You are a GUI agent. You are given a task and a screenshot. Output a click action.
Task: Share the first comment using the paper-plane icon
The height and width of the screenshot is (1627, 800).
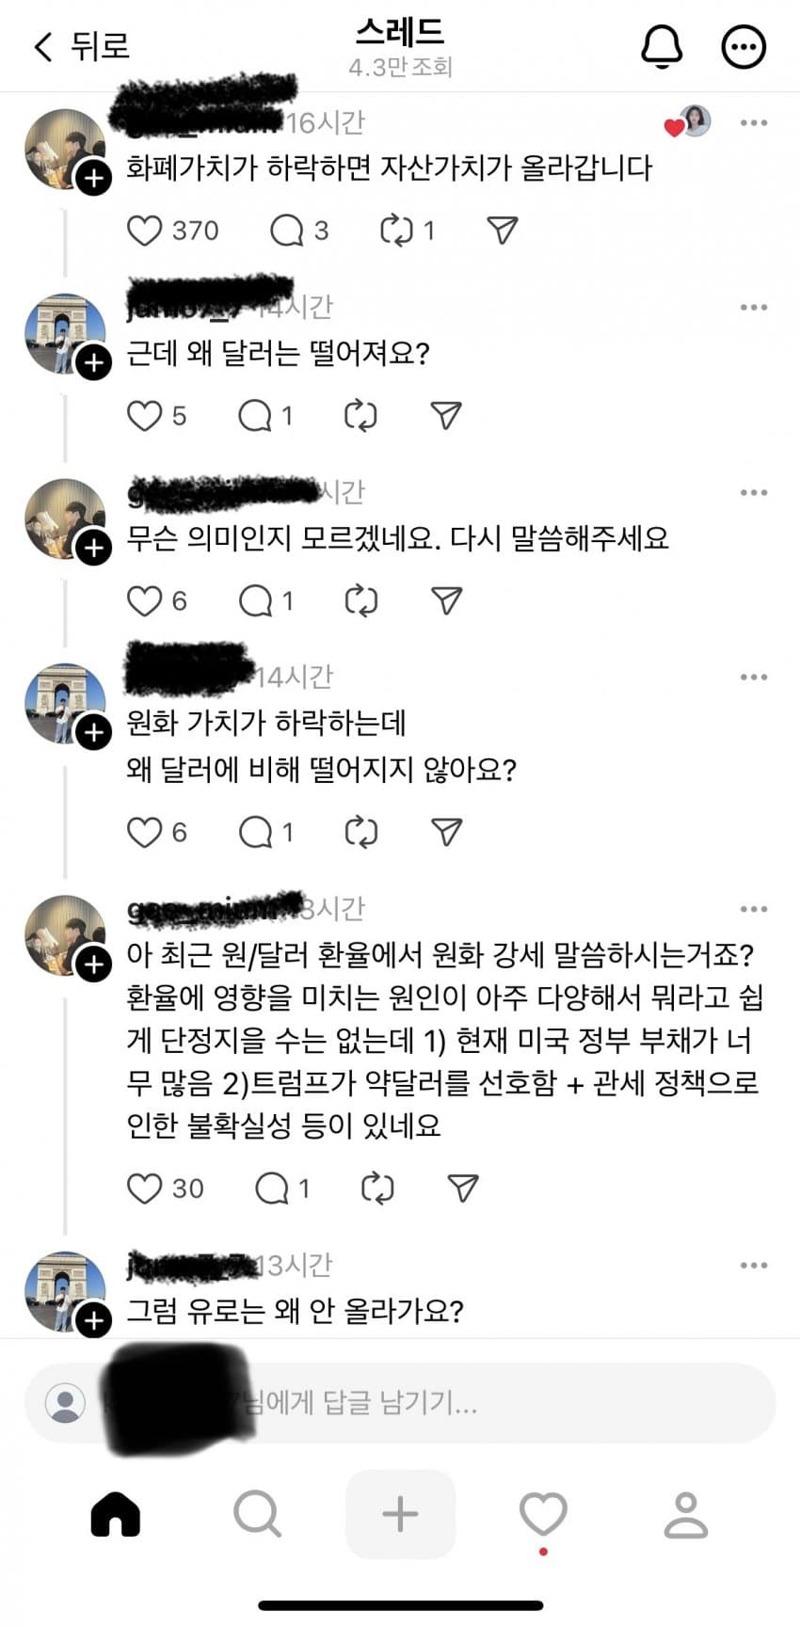coord(502,230)
